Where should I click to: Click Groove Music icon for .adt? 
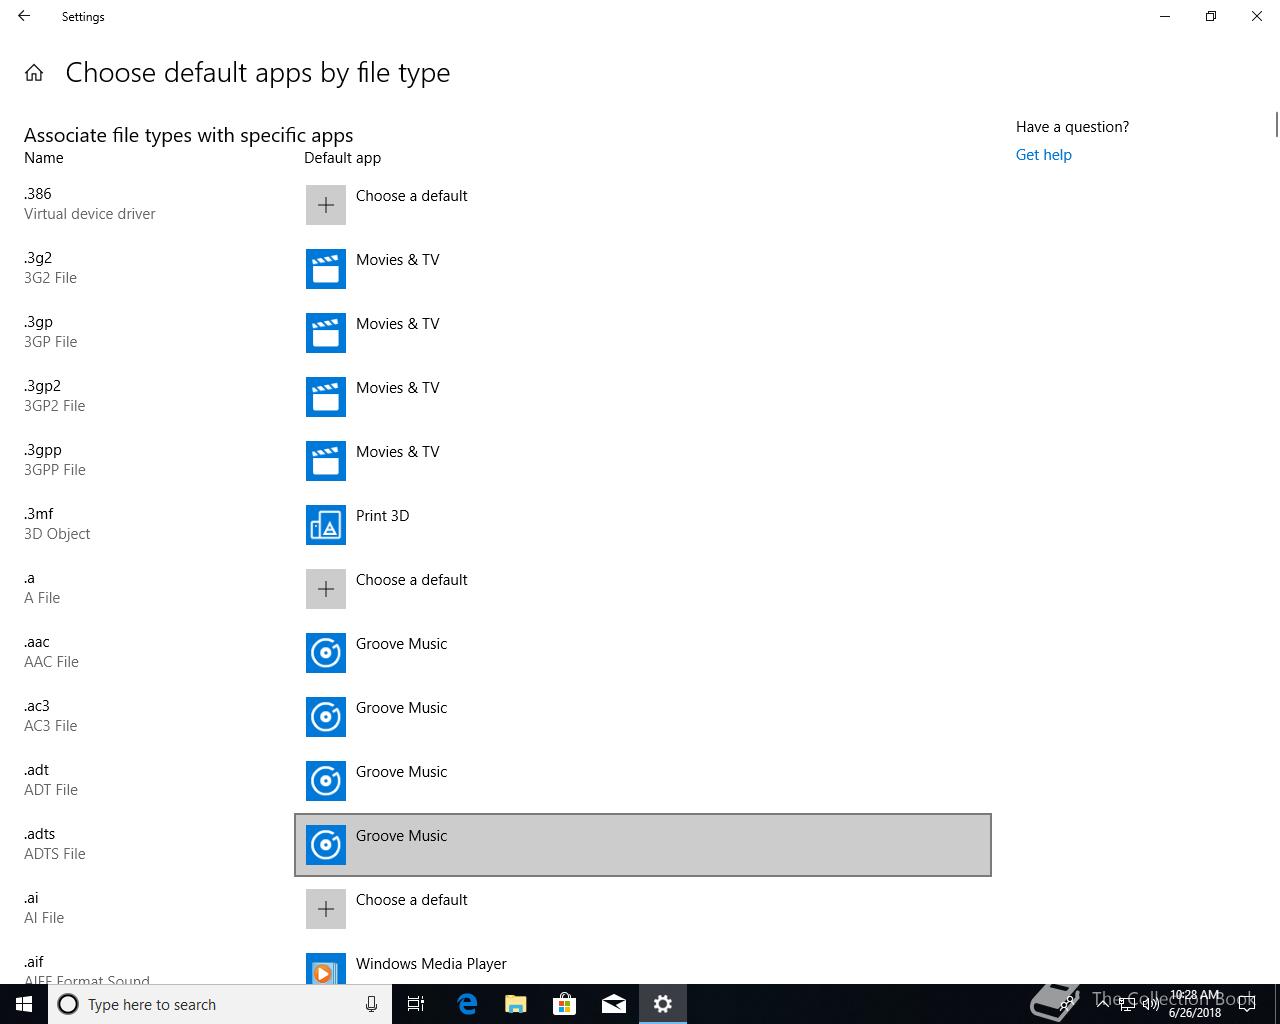(326, 781)
